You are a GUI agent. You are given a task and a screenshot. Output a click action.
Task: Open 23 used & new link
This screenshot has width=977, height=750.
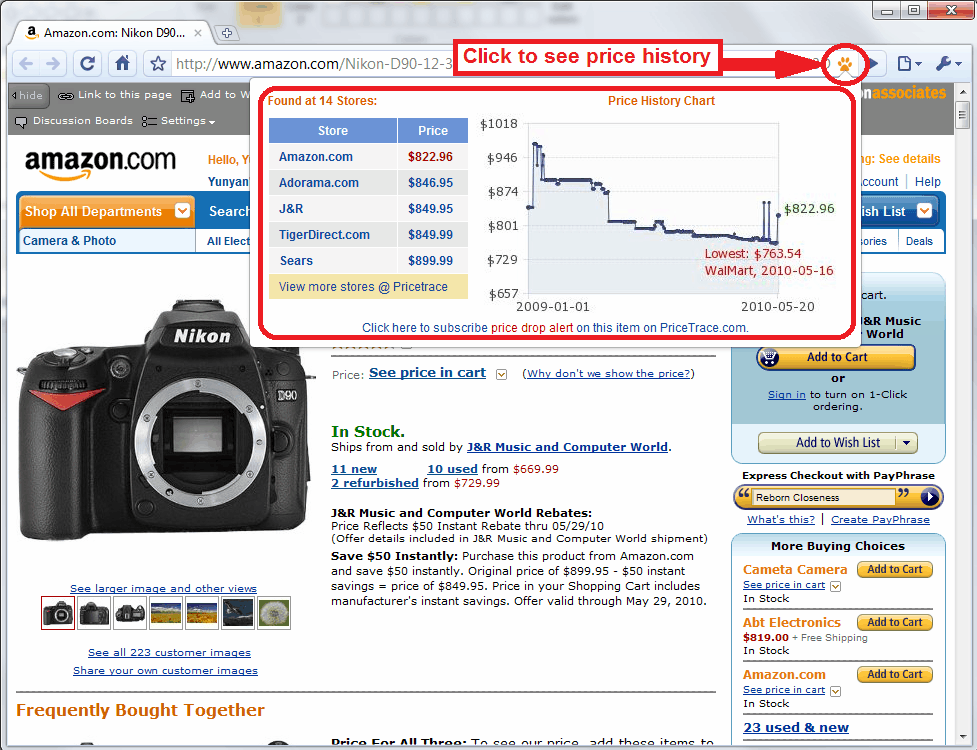tap(796, 728)
